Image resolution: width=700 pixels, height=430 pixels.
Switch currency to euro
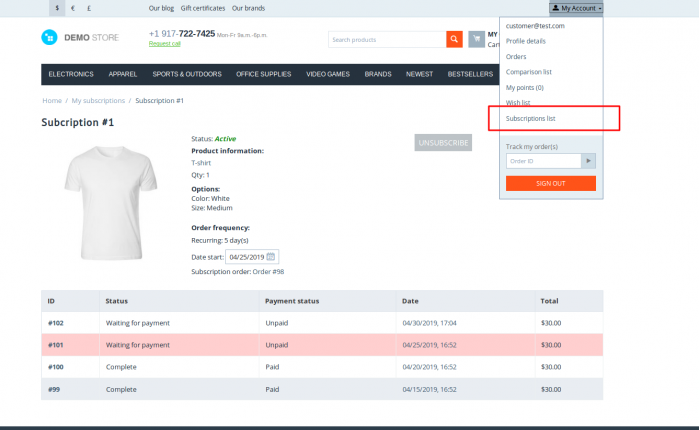73,8
